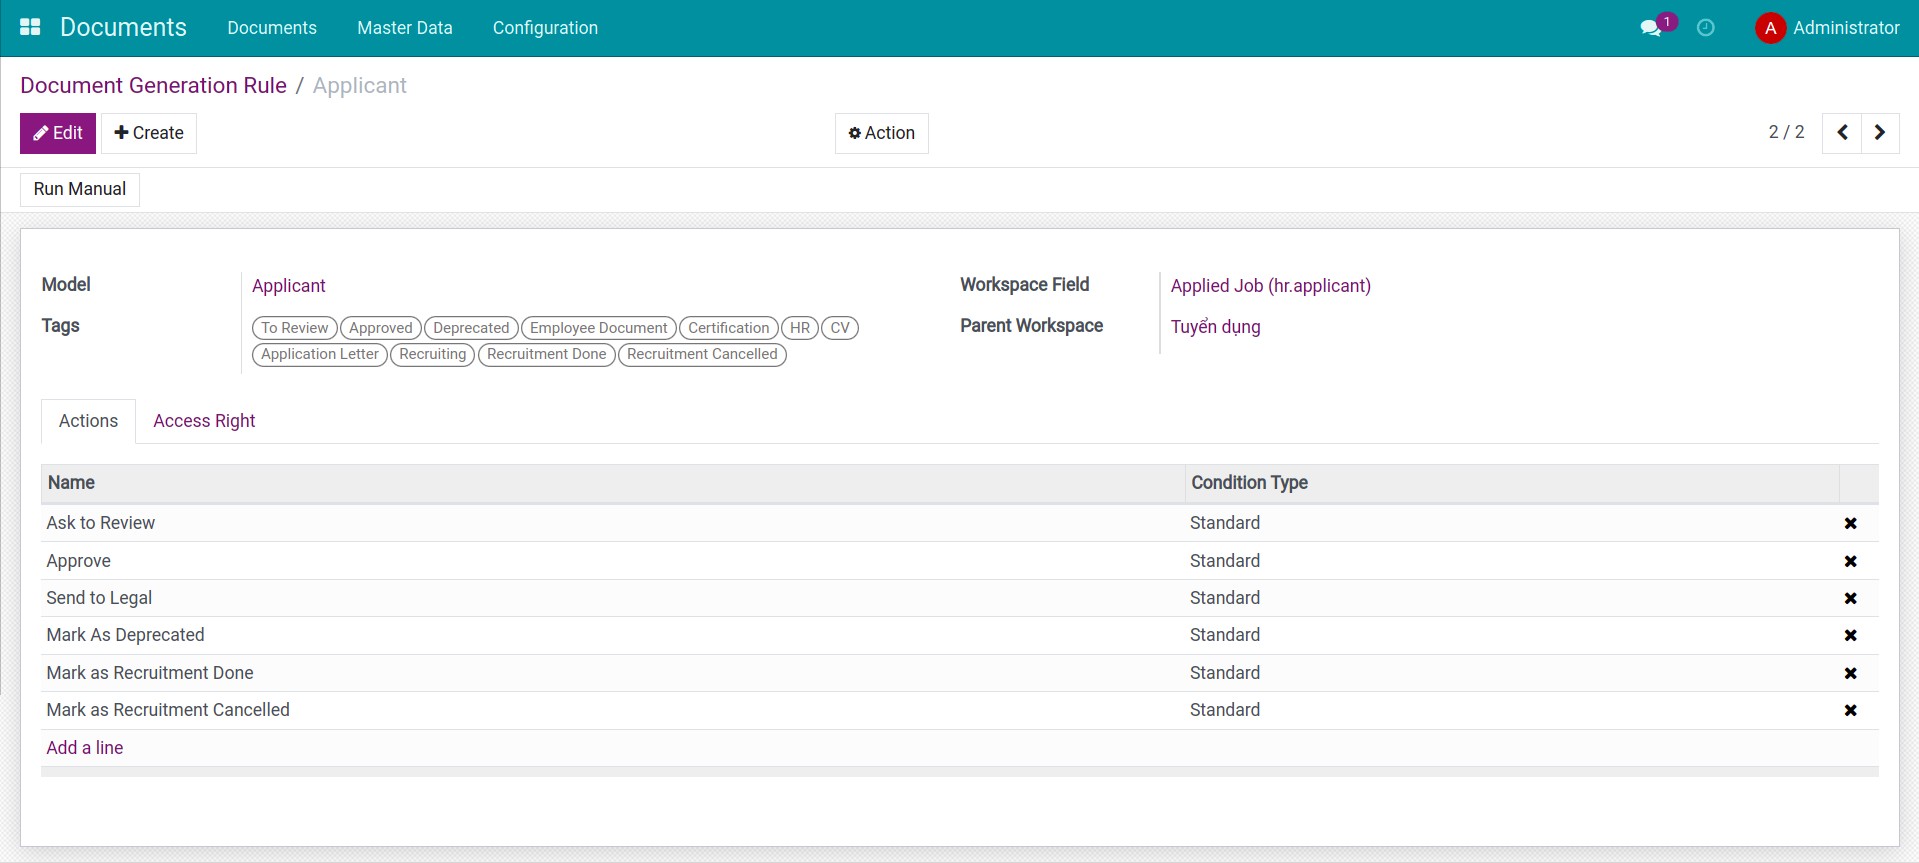The image size is (1919, 863).
Task: Open the apps grid home menu
Action: [x=30, y=27]
